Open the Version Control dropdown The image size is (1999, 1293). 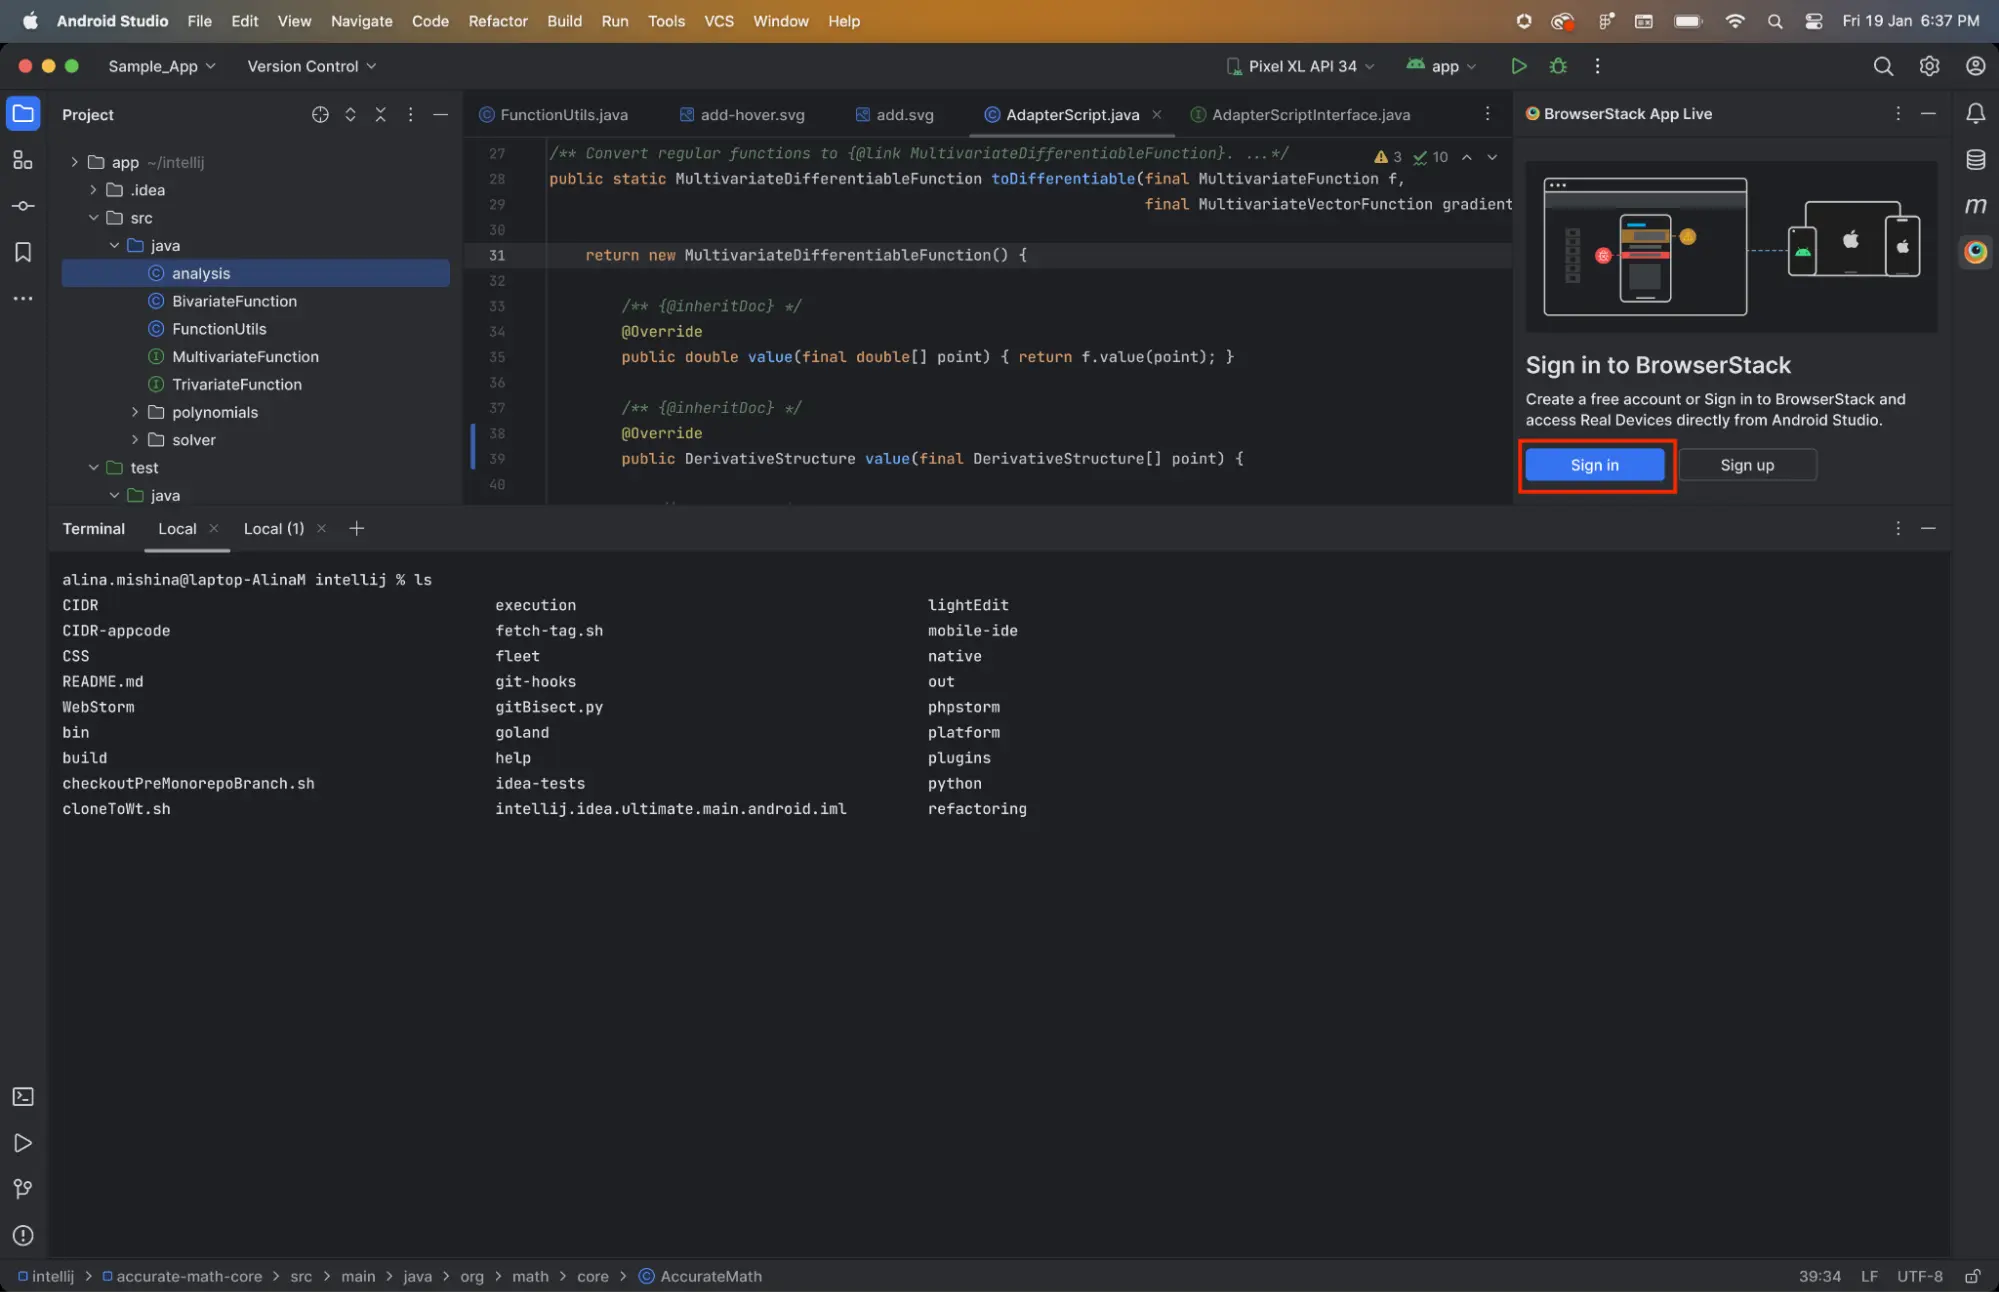point(311,66)
